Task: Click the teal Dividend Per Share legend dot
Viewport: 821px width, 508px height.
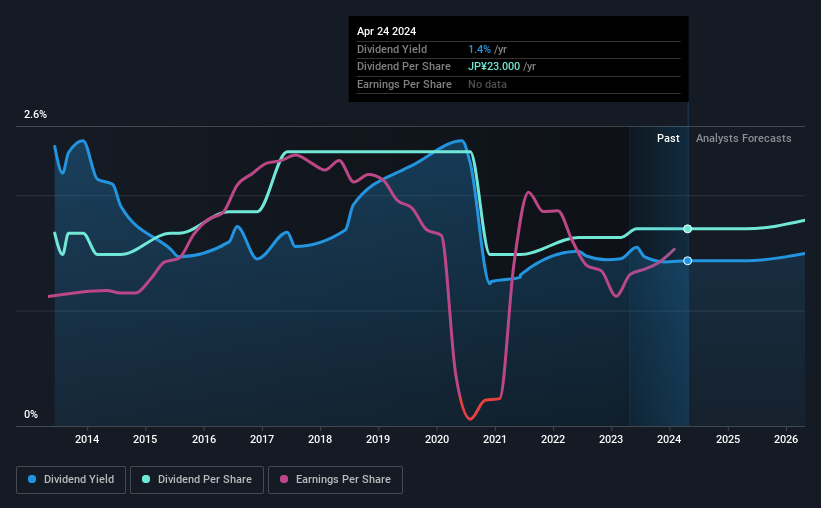Action: pyautogui.click(x=146, y=479)
